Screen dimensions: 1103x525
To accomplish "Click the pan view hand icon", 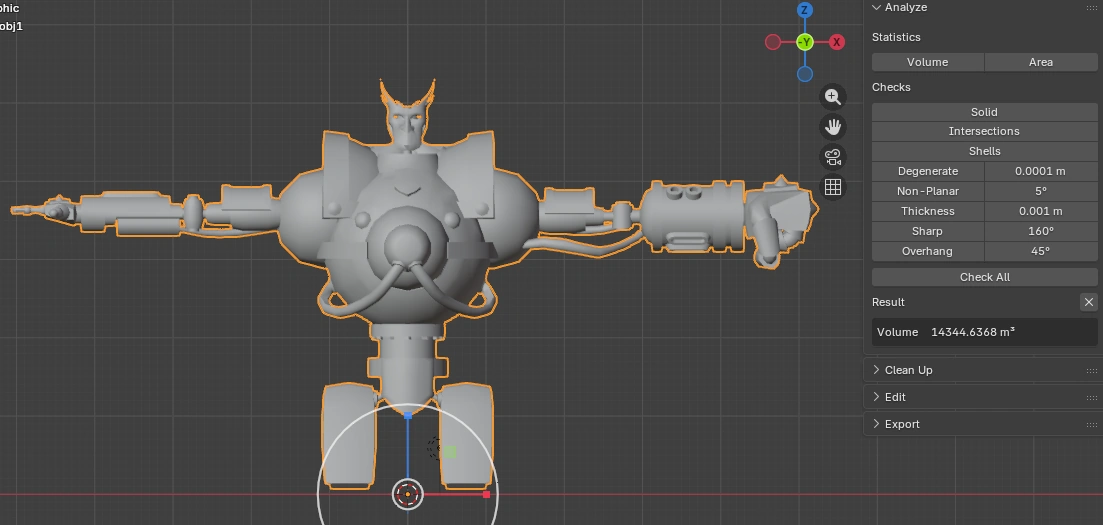I will click(833, 127).
